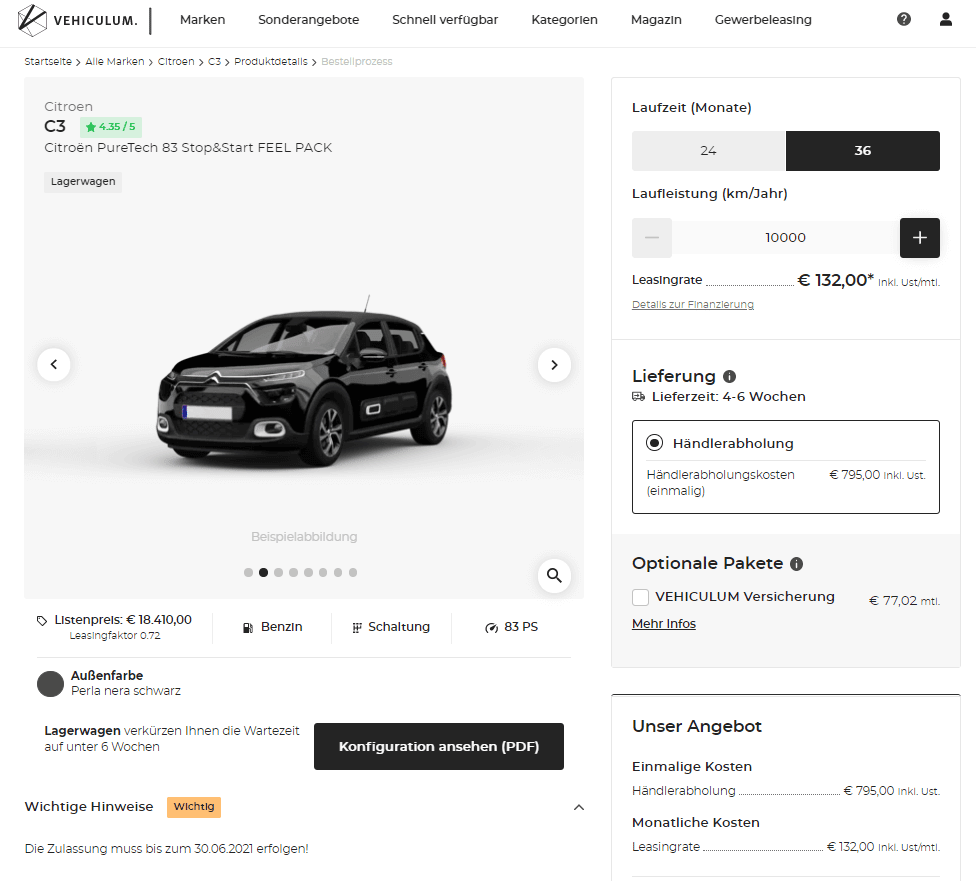Viewport: 976px width, 881px height.
Task: Click the fuel pump Benzin icon
Action: tap(248, 628)
